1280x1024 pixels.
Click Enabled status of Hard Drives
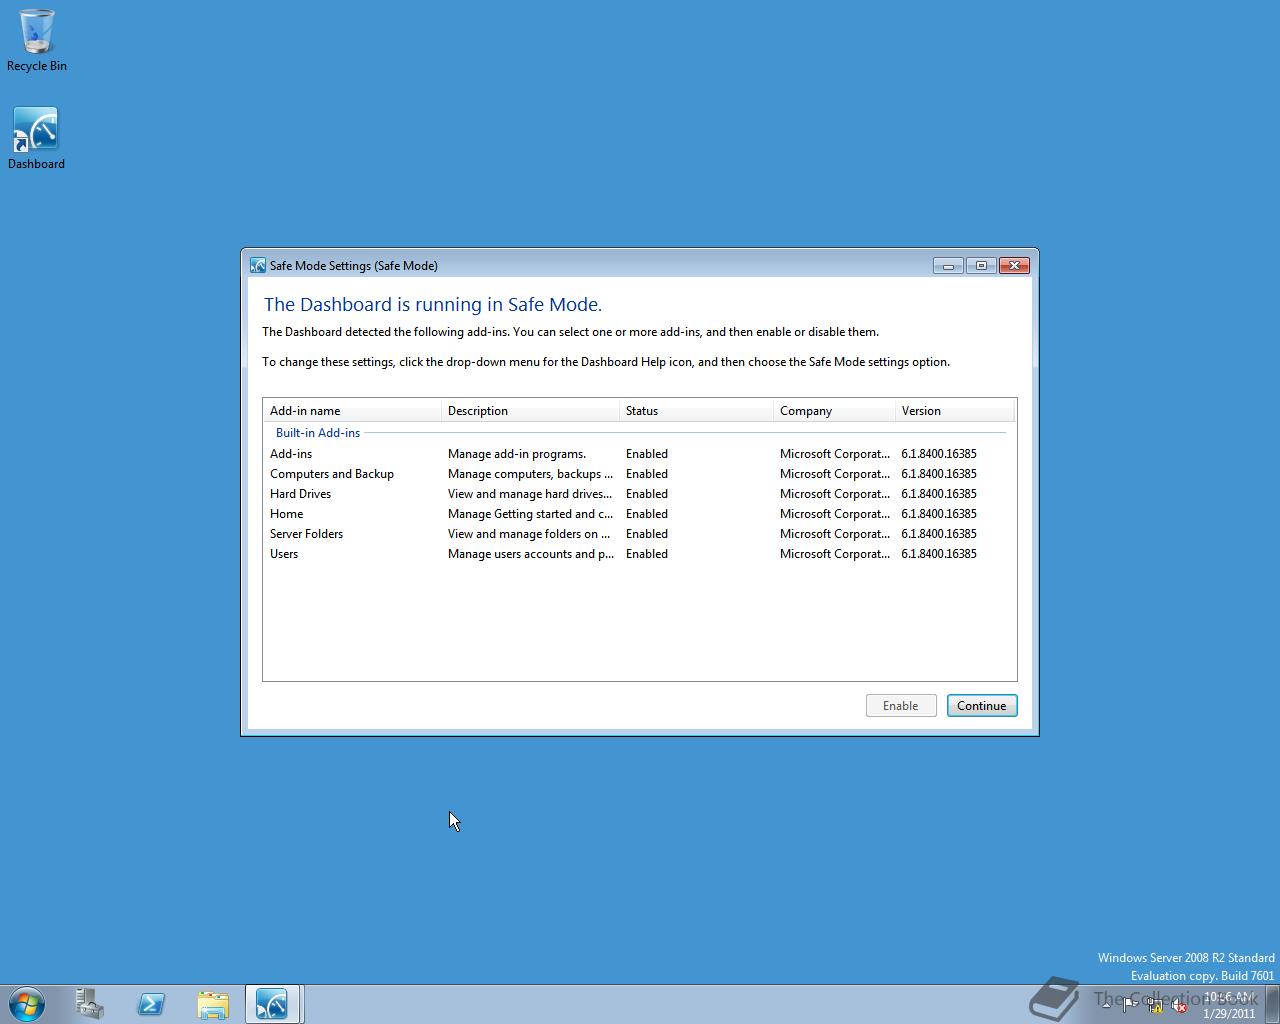click(x=647, y=494)
